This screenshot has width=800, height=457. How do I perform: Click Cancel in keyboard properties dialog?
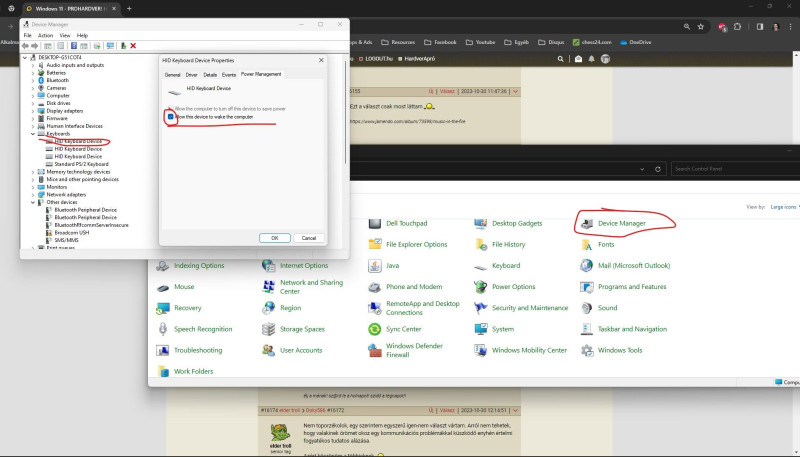(x=309, y=238)
